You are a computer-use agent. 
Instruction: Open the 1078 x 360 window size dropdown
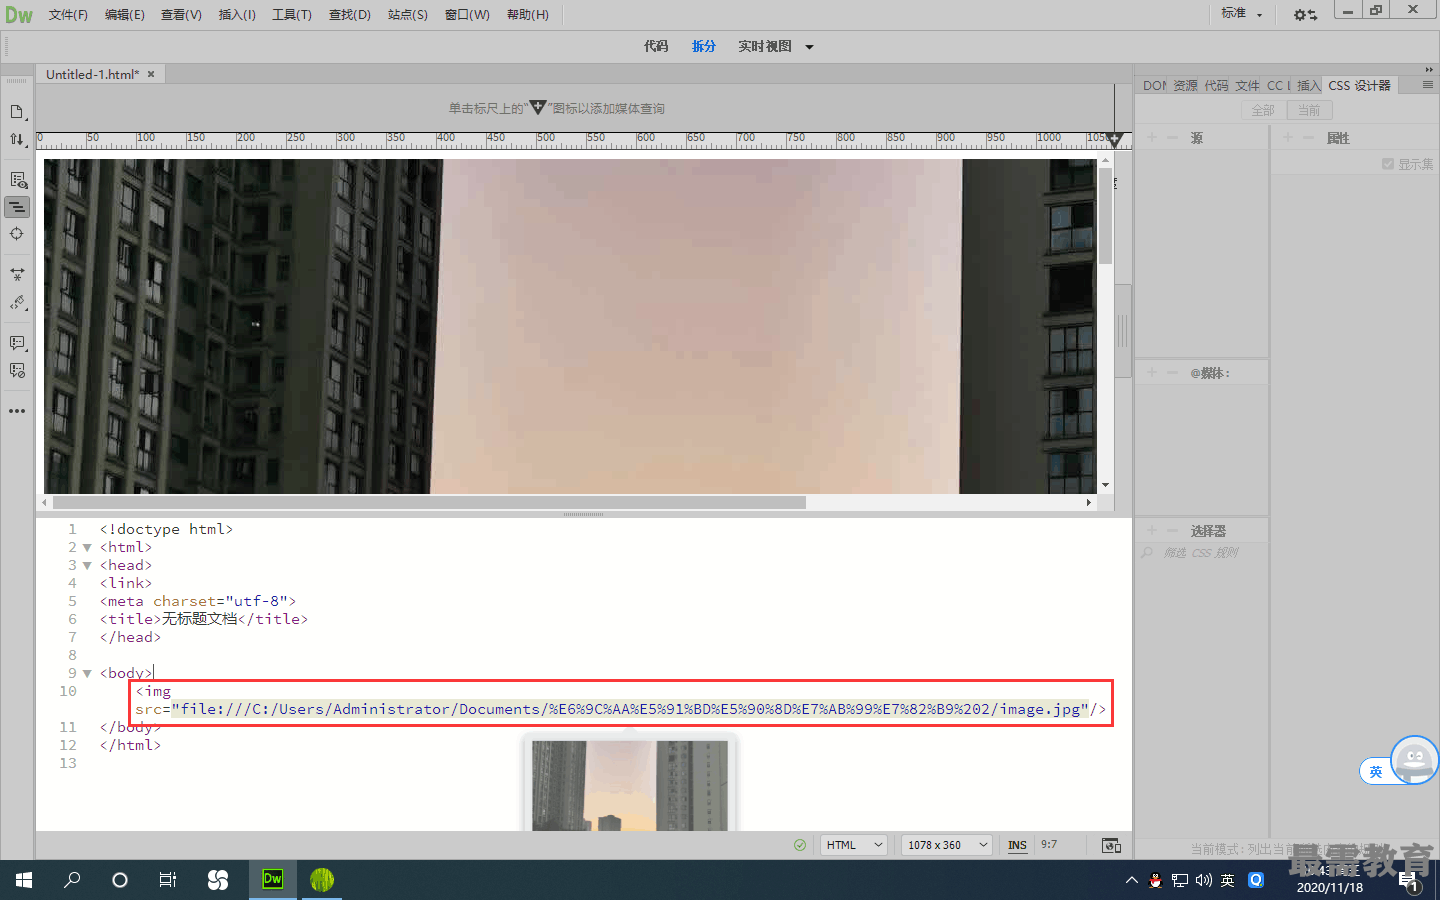click(947, 845)
